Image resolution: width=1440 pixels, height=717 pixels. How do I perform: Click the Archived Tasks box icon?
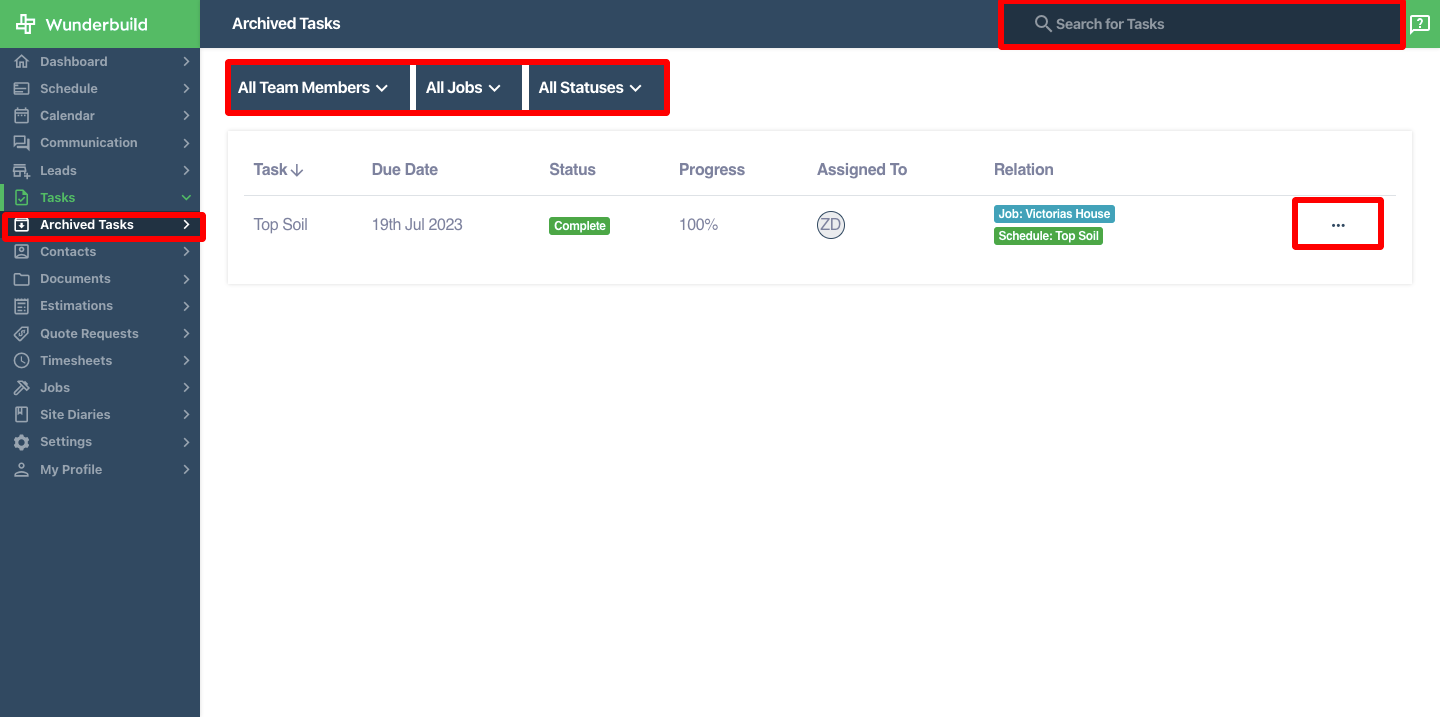point(21,225)
